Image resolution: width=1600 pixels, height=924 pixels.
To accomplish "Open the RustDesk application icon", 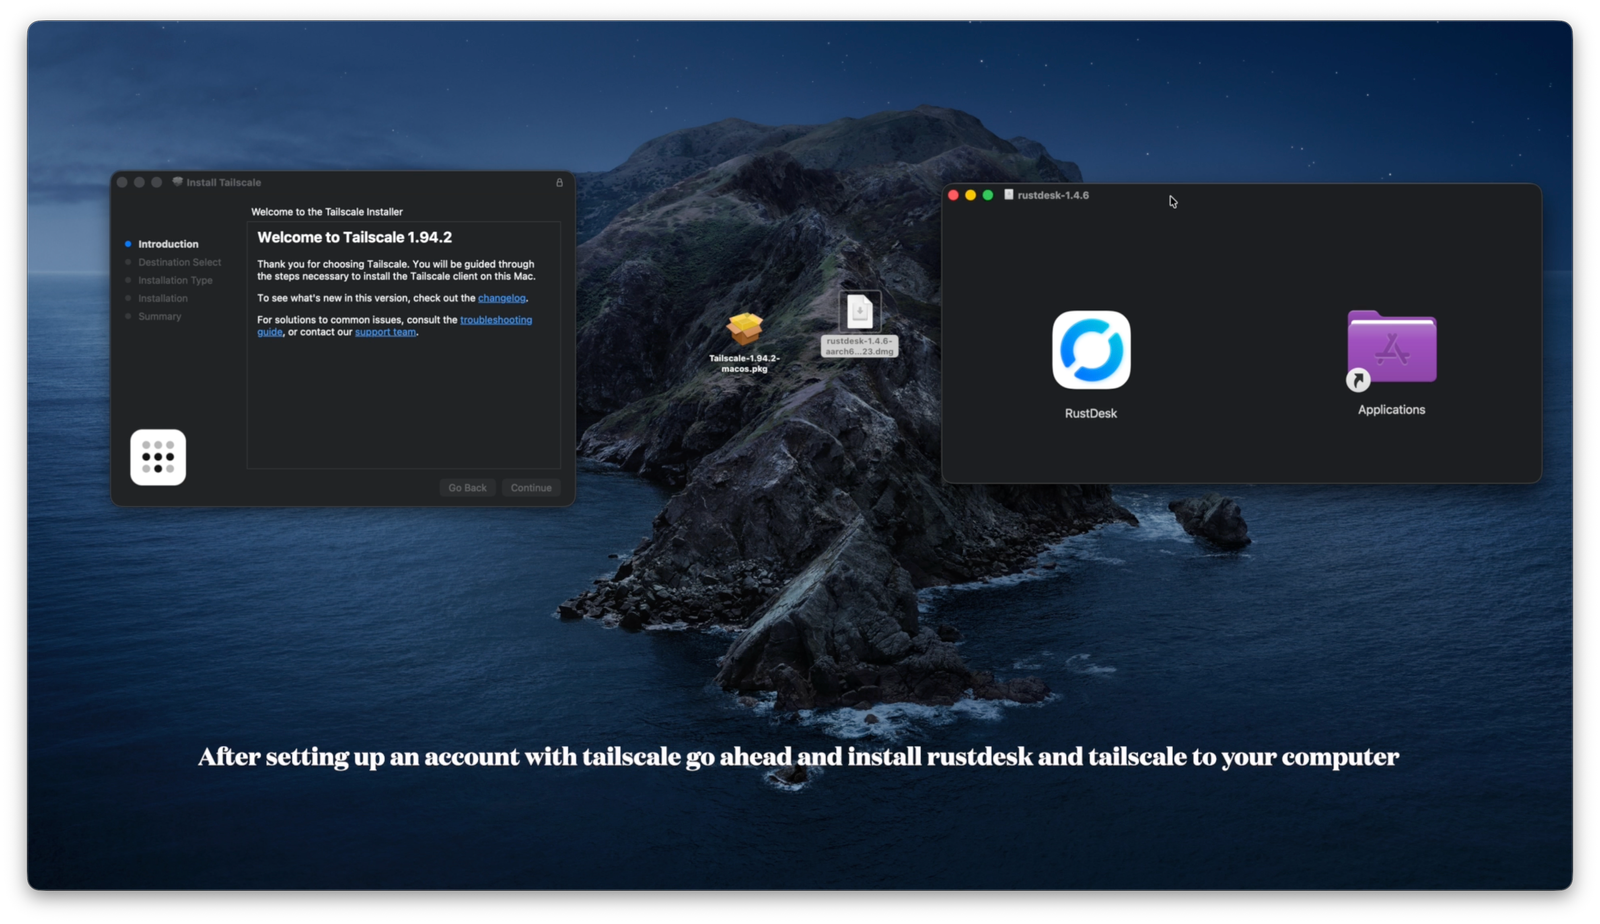I will coord(1090,348).
